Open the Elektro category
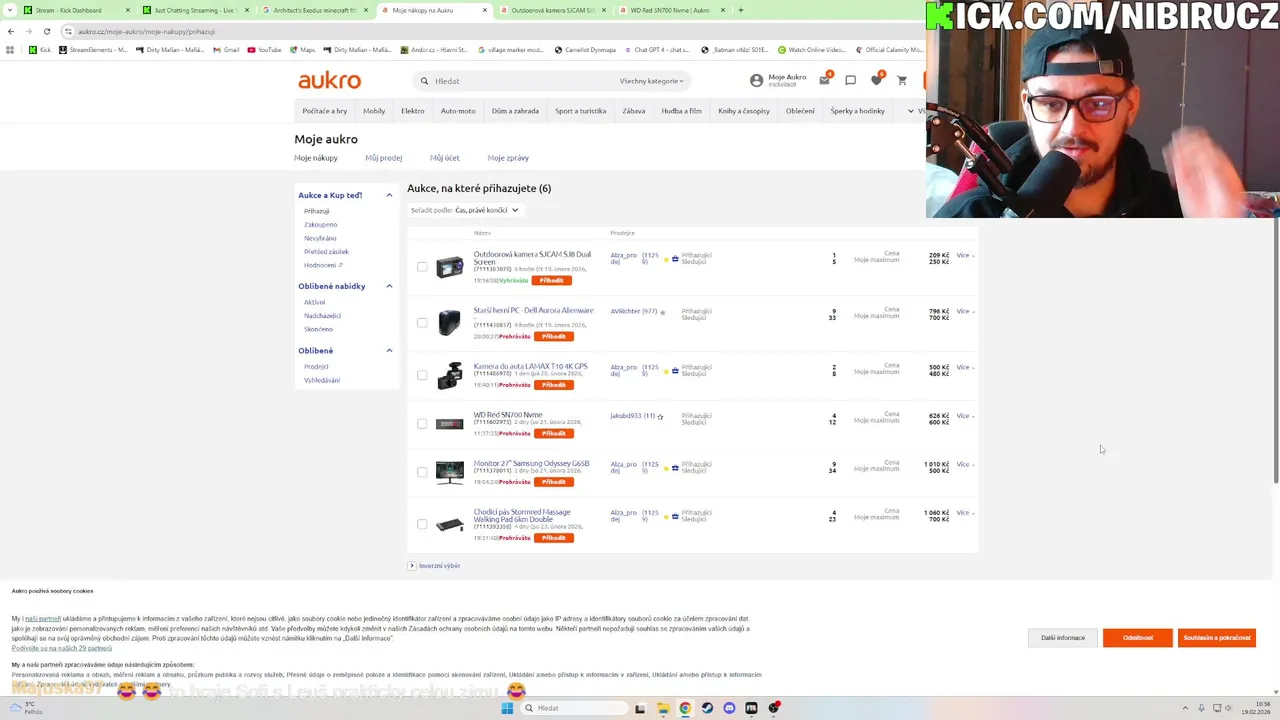The width and height of the screenshot is (1280, 720). [x=413, y=111]
